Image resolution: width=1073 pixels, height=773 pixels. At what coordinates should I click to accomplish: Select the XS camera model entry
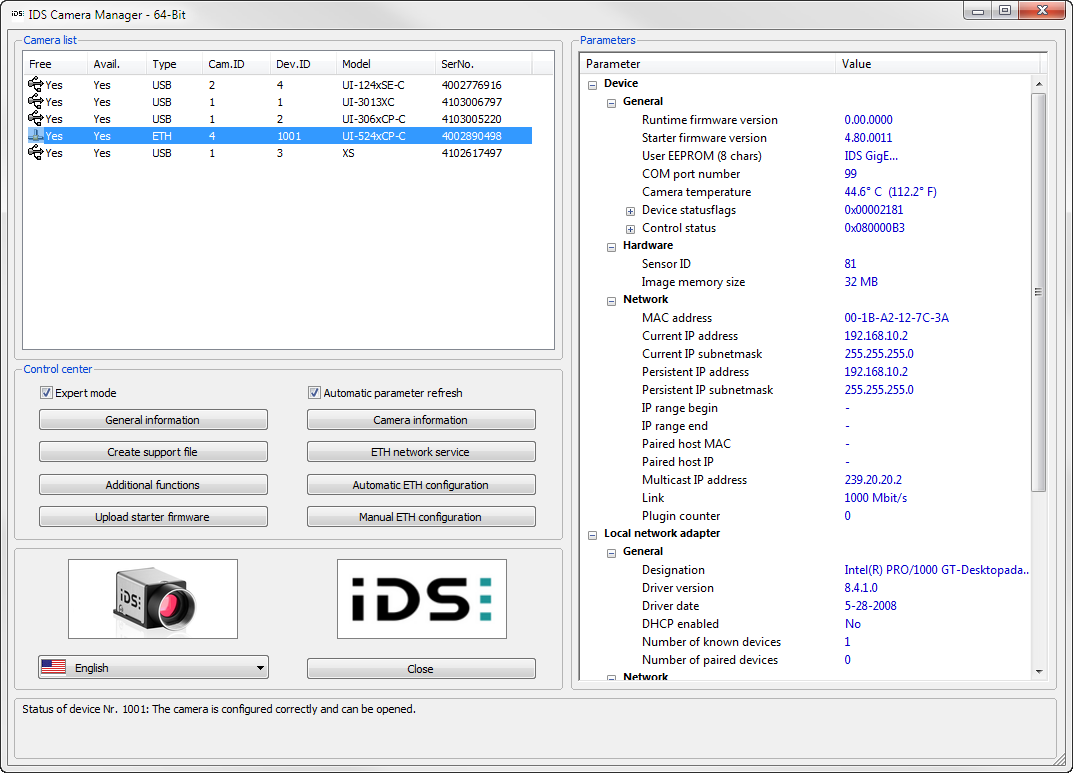pyautogui.click(x=348, y=153)
